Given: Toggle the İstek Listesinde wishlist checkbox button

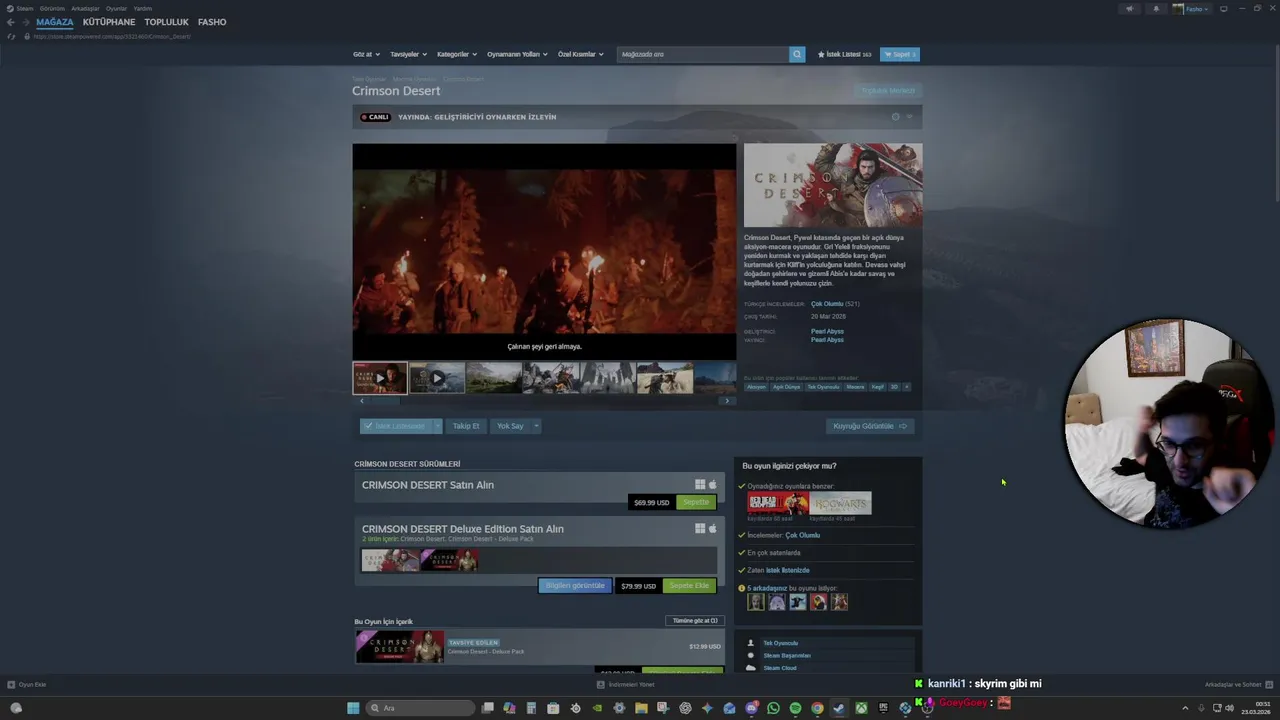Looking at the screenshot, I should pyautogui.click(x=395, y=426).
